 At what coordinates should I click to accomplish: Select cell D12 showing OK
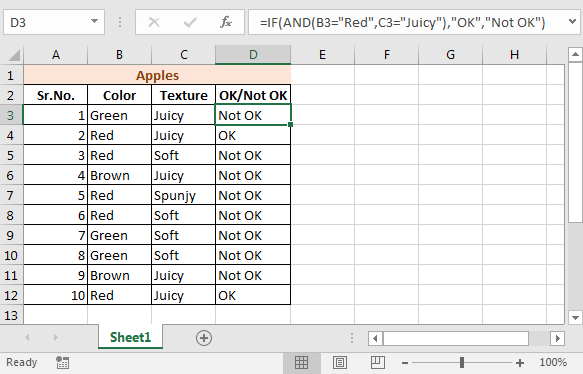(x=253, y=296)
